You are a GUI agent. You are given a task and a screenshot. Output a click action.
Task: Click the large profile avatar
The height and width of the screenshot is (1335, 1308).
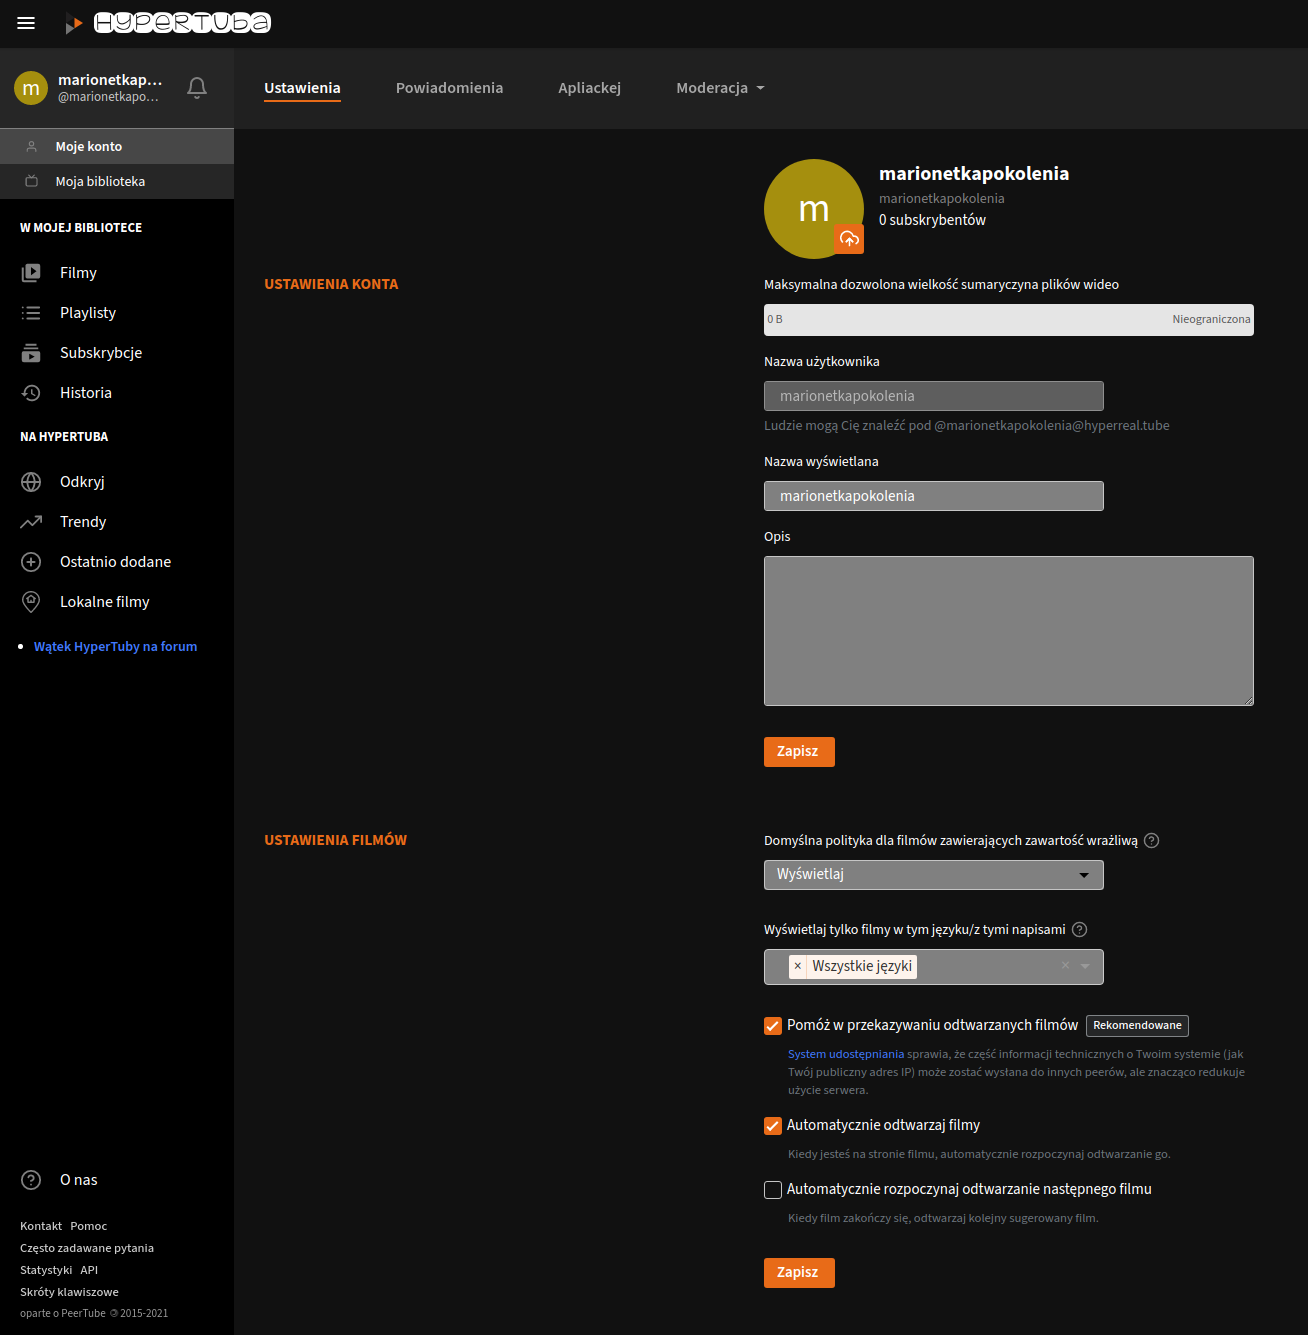point(814,209)
